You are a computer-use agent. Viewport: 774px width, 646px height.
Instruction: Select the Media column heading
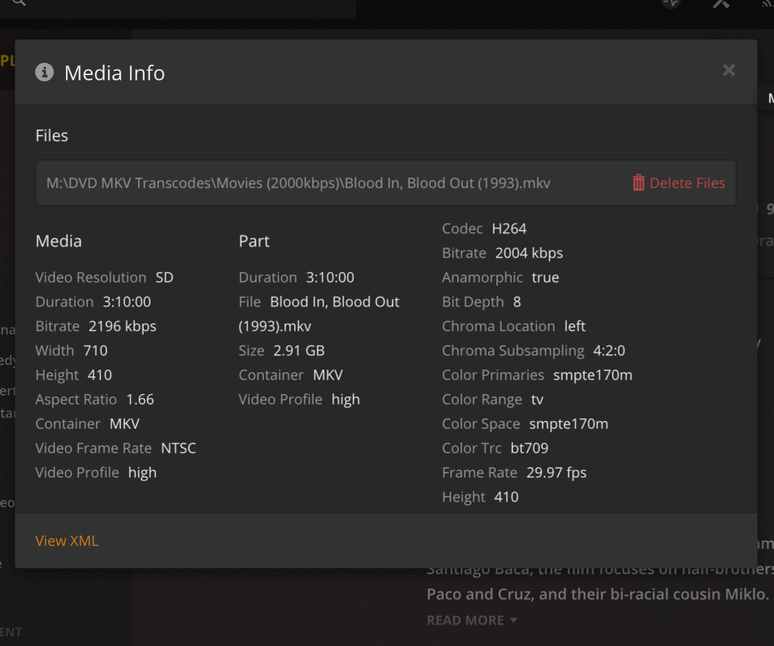[59, 241]
